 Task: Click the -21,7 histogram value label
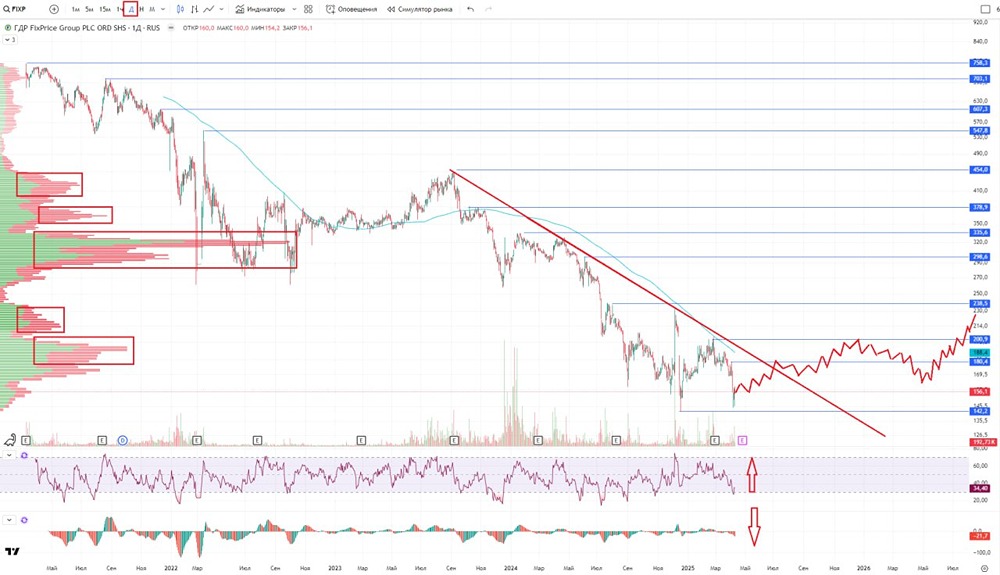(x=980, y=536)
